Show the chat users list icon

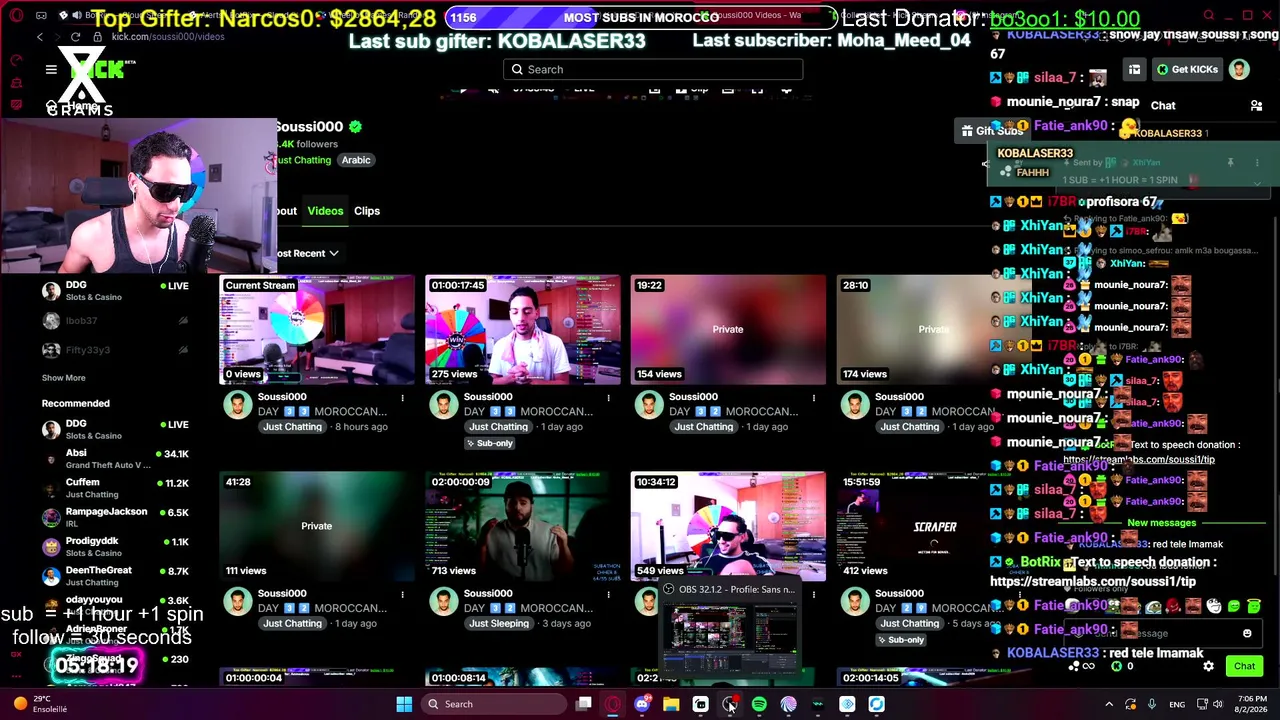[x=1256, y=105]
